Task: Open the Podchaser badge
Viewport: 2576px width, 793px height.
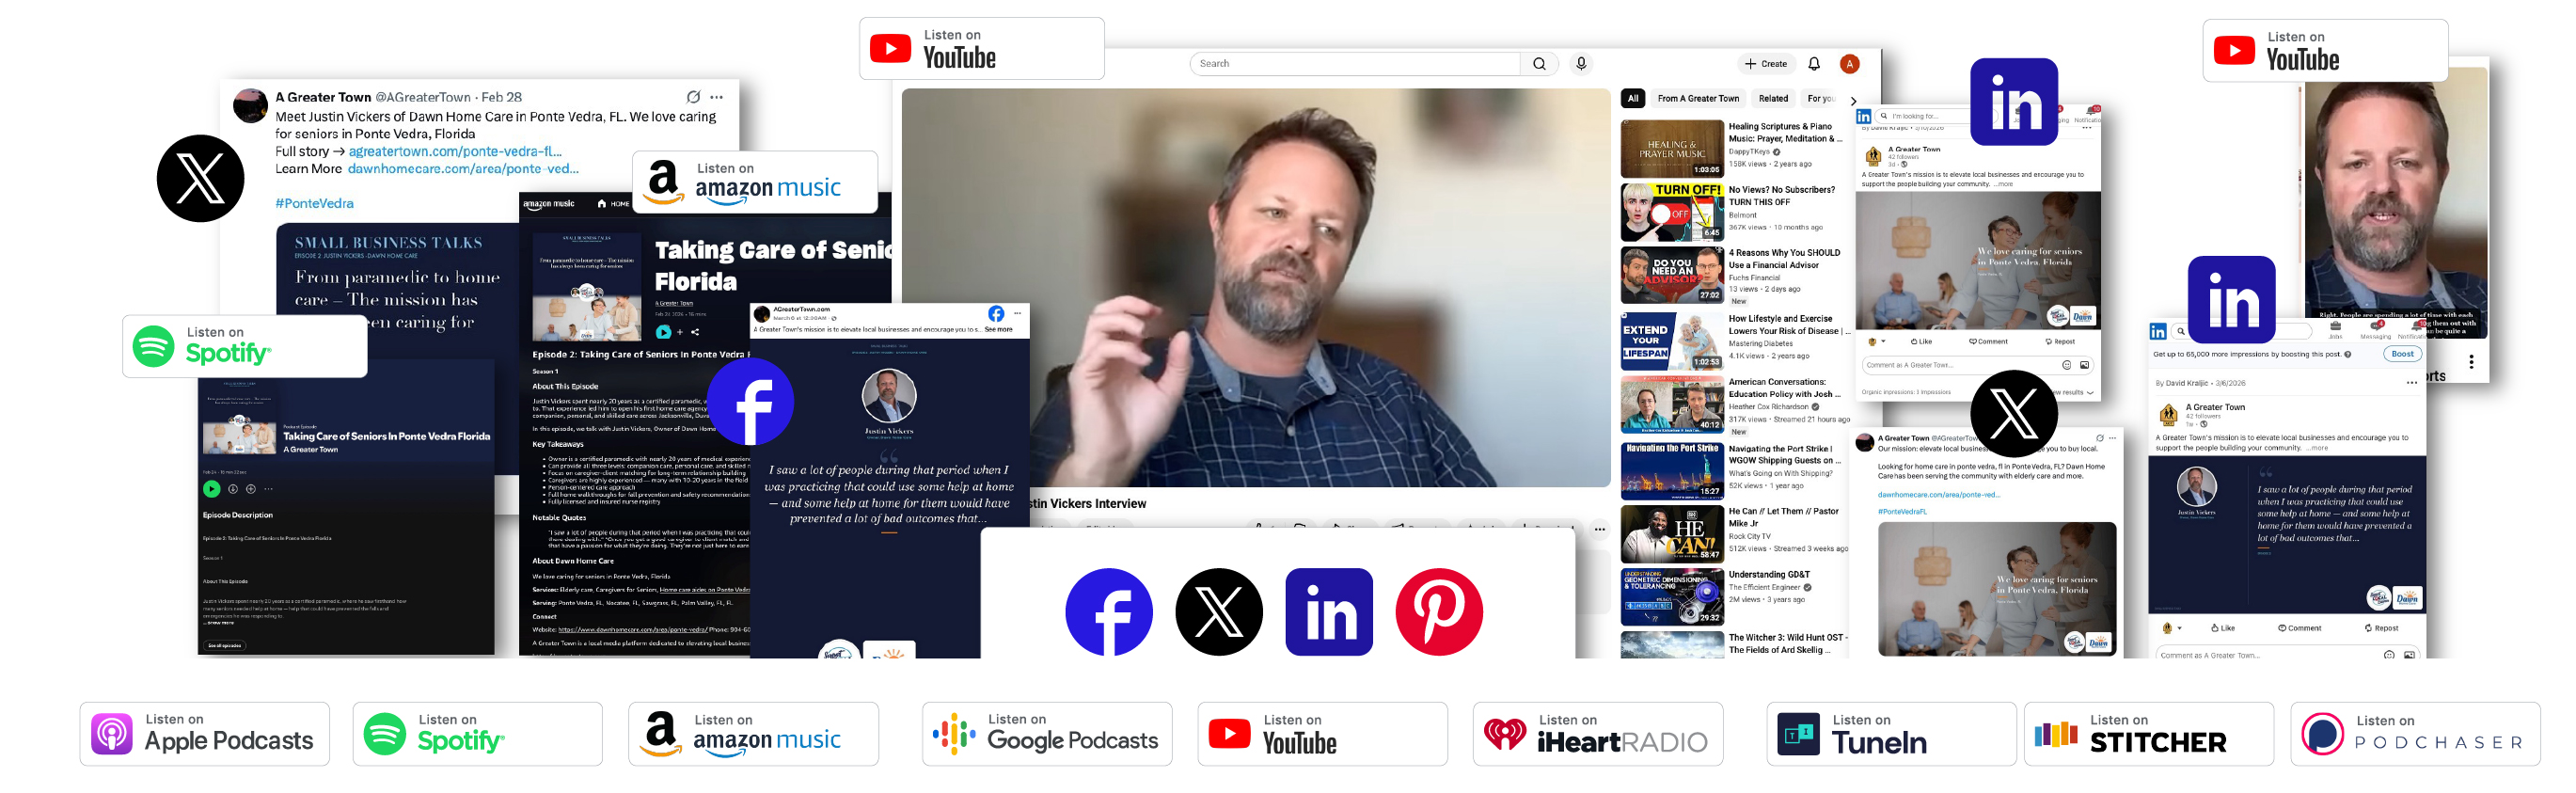Action: point(2415,733)
